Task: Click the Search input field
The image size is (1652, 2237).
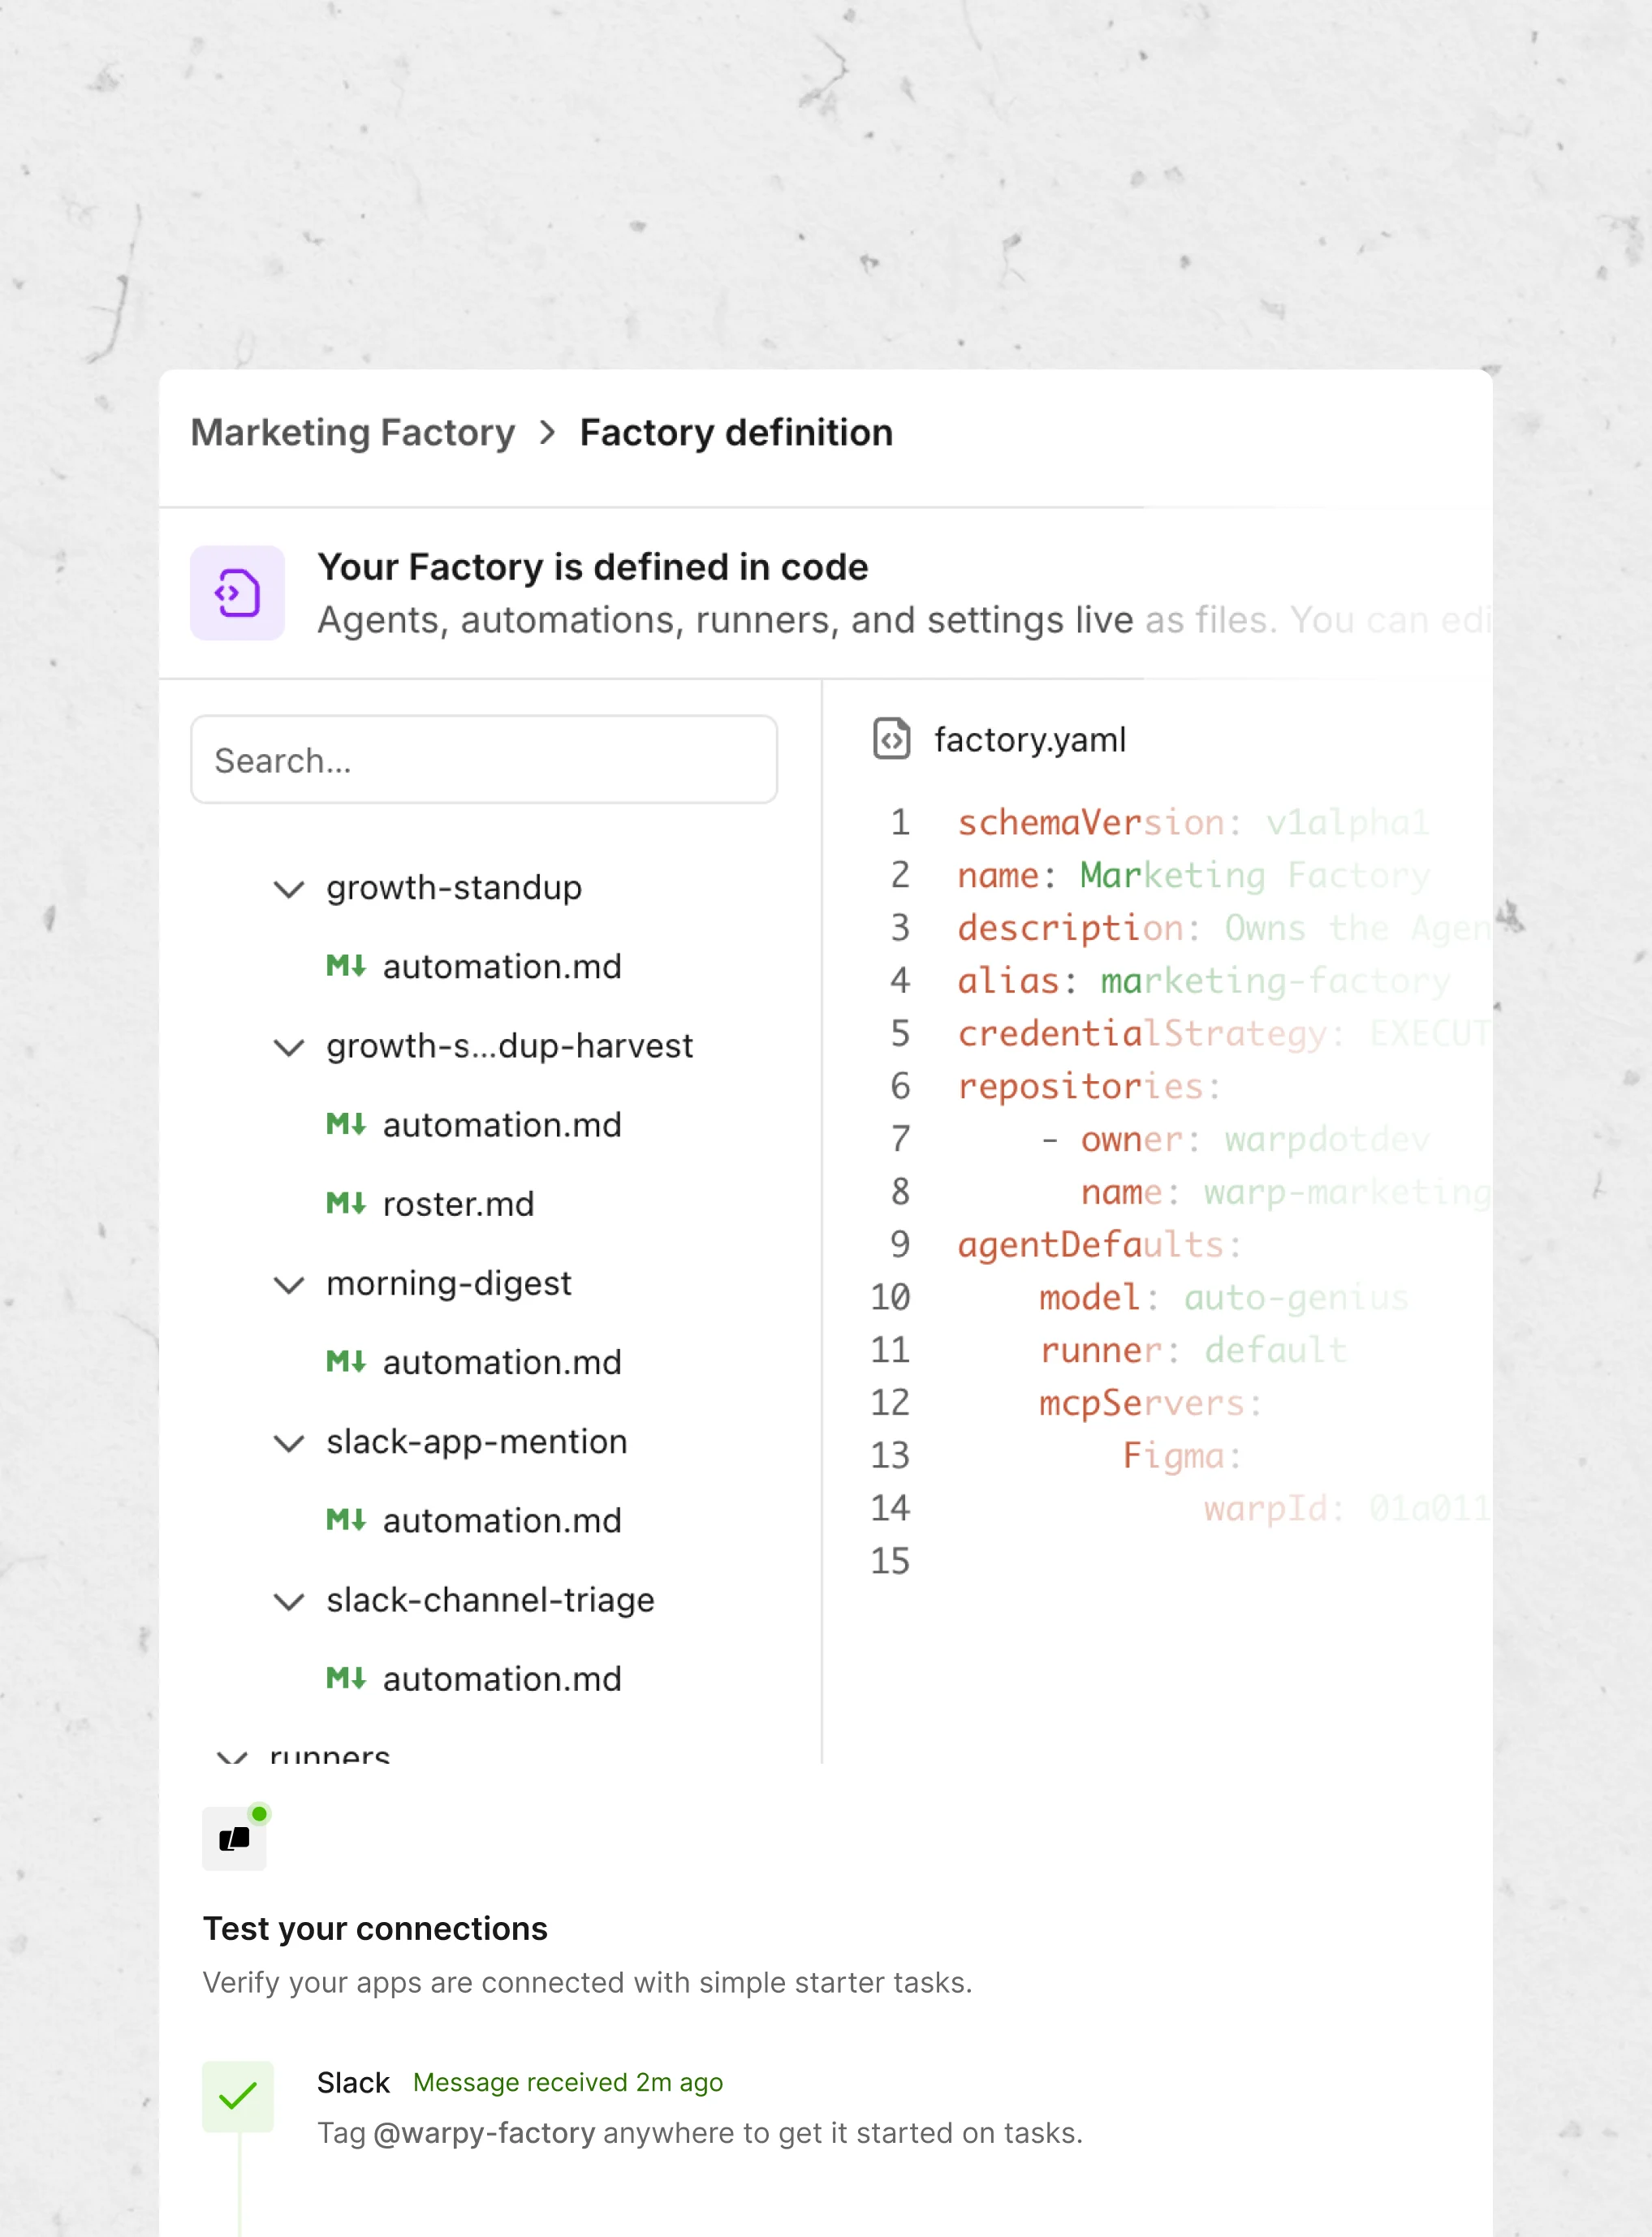Action: (x=484, y=760)
